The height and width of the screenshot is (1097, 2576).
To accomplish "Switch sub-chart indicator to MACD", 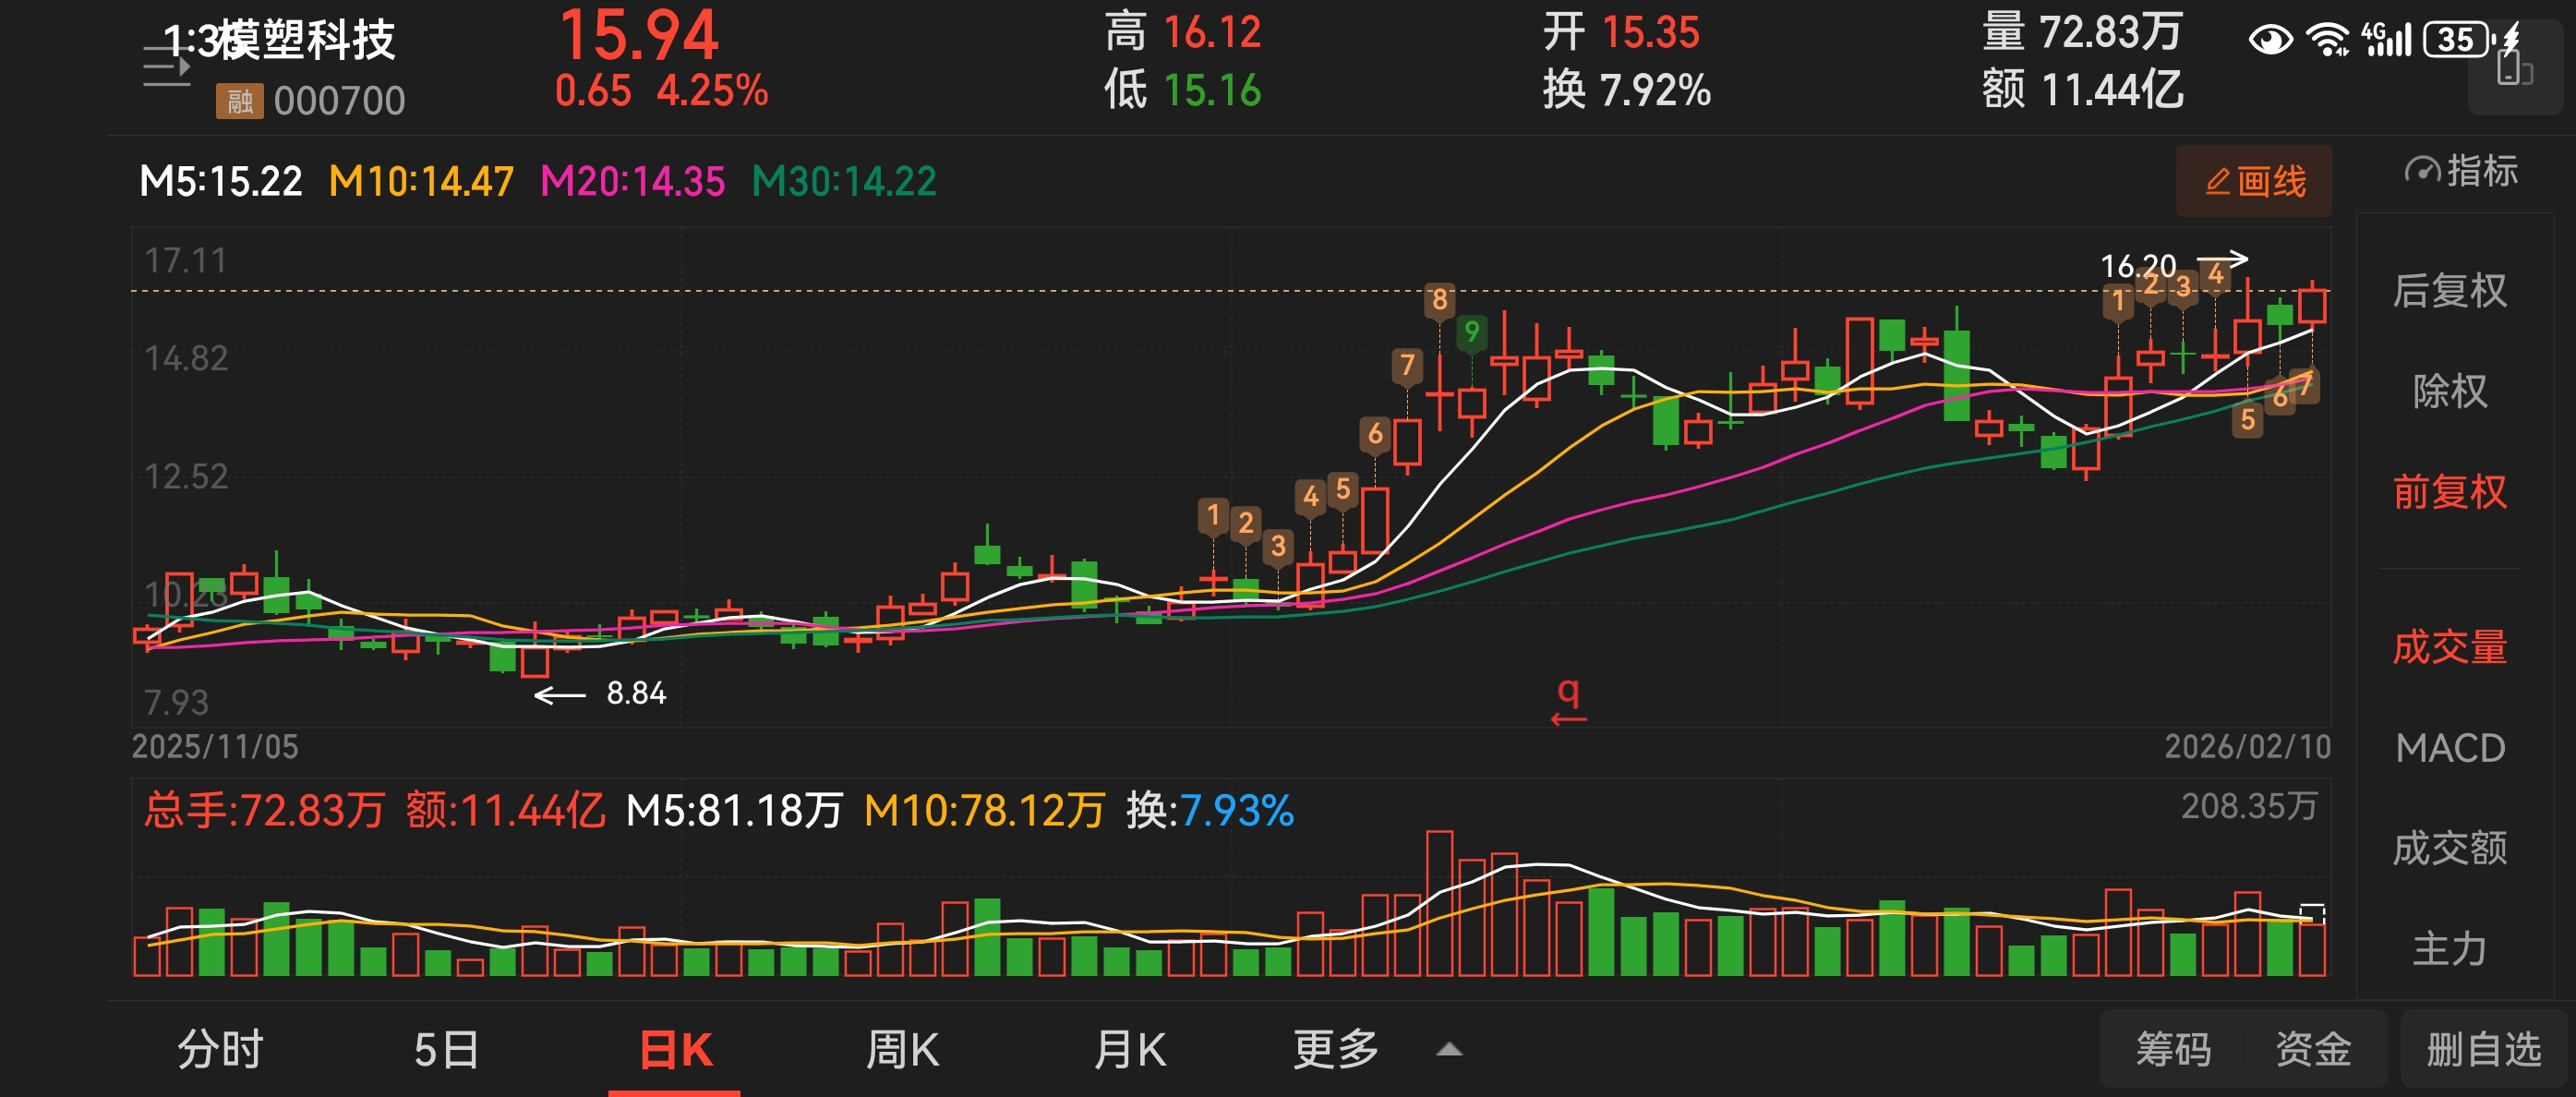I will click(x=2449, y=748).
